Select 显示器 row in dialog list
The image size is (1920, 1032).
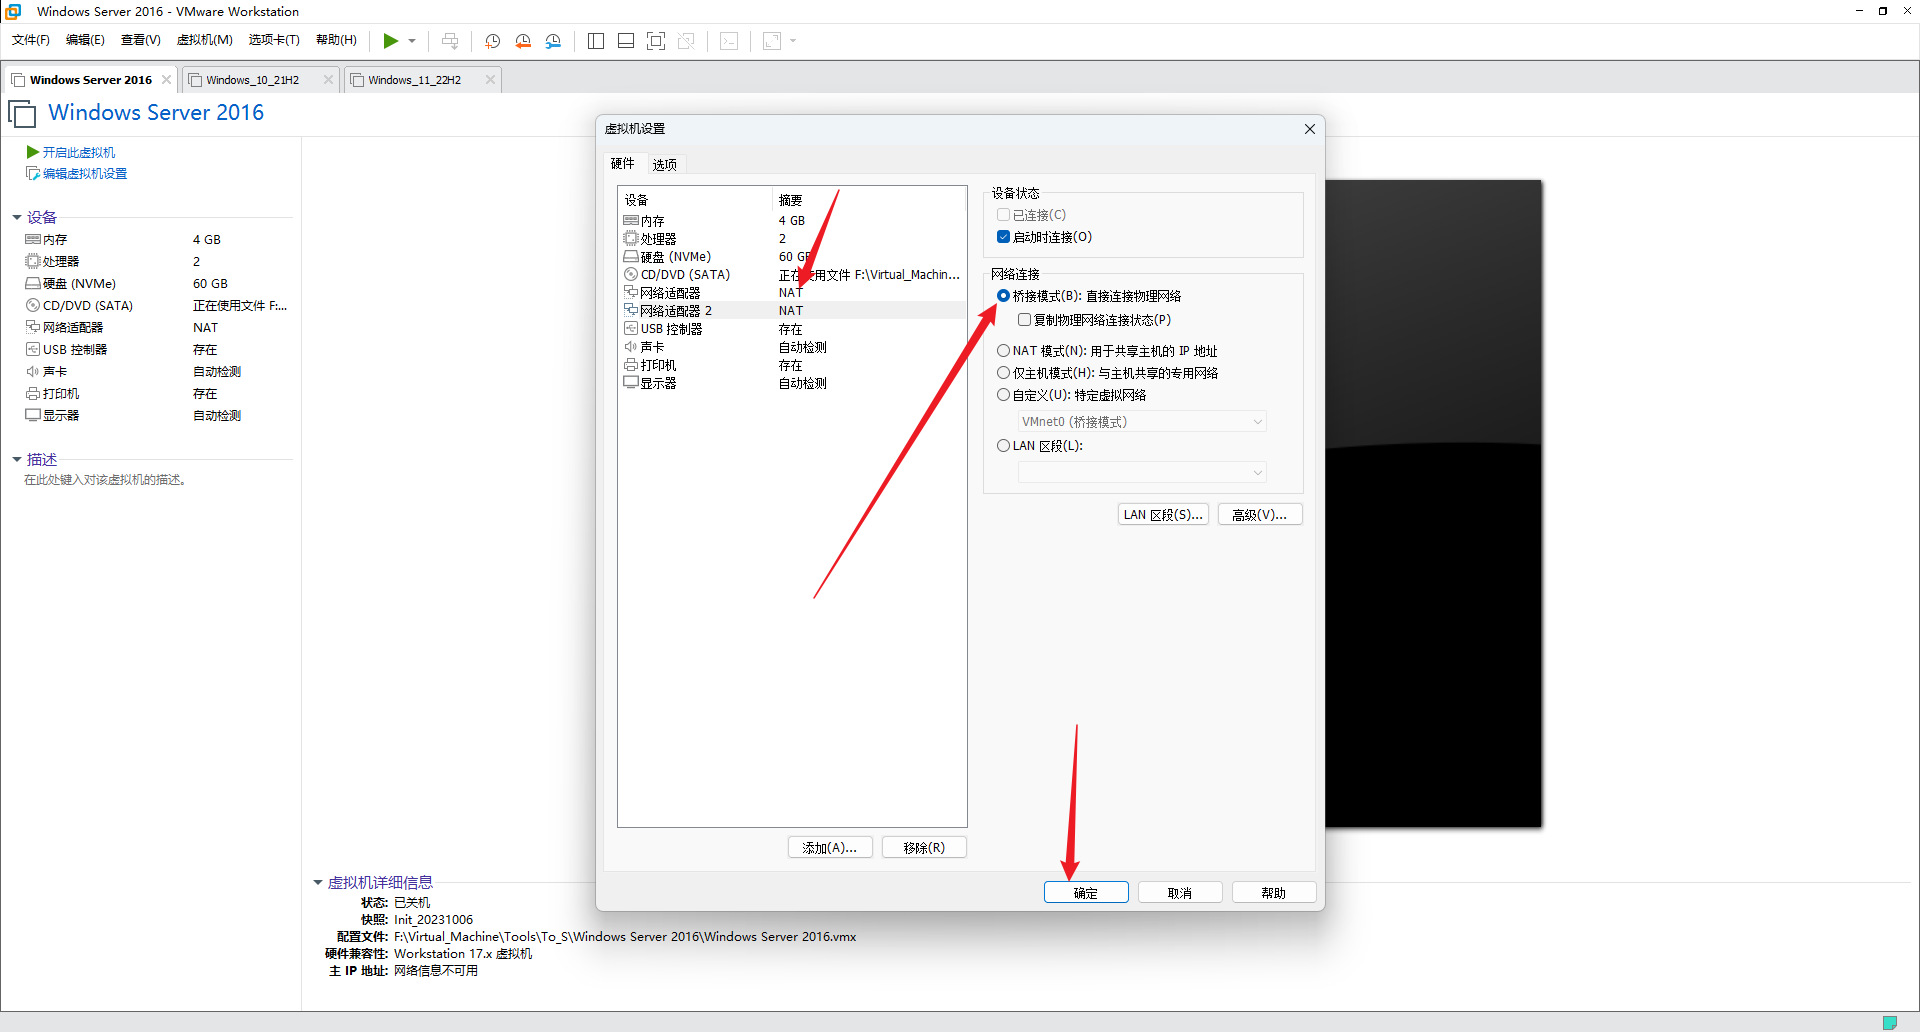point(792,383)
